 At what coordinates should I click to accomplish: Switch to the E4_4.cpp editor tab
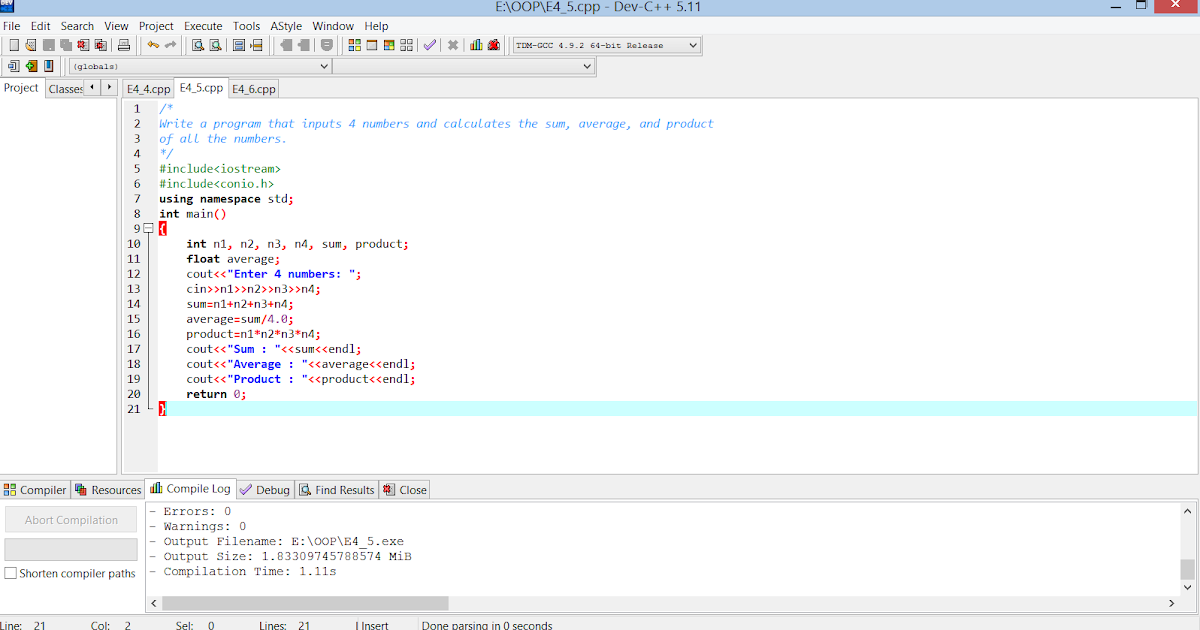coord(148,89)
